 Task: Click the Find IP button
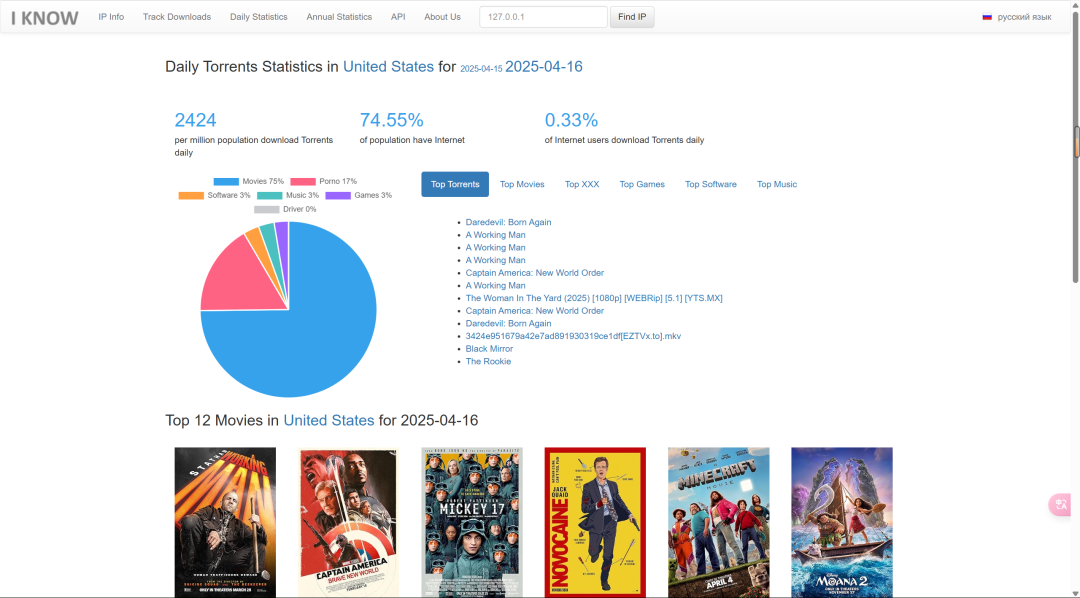coord(632,17)
